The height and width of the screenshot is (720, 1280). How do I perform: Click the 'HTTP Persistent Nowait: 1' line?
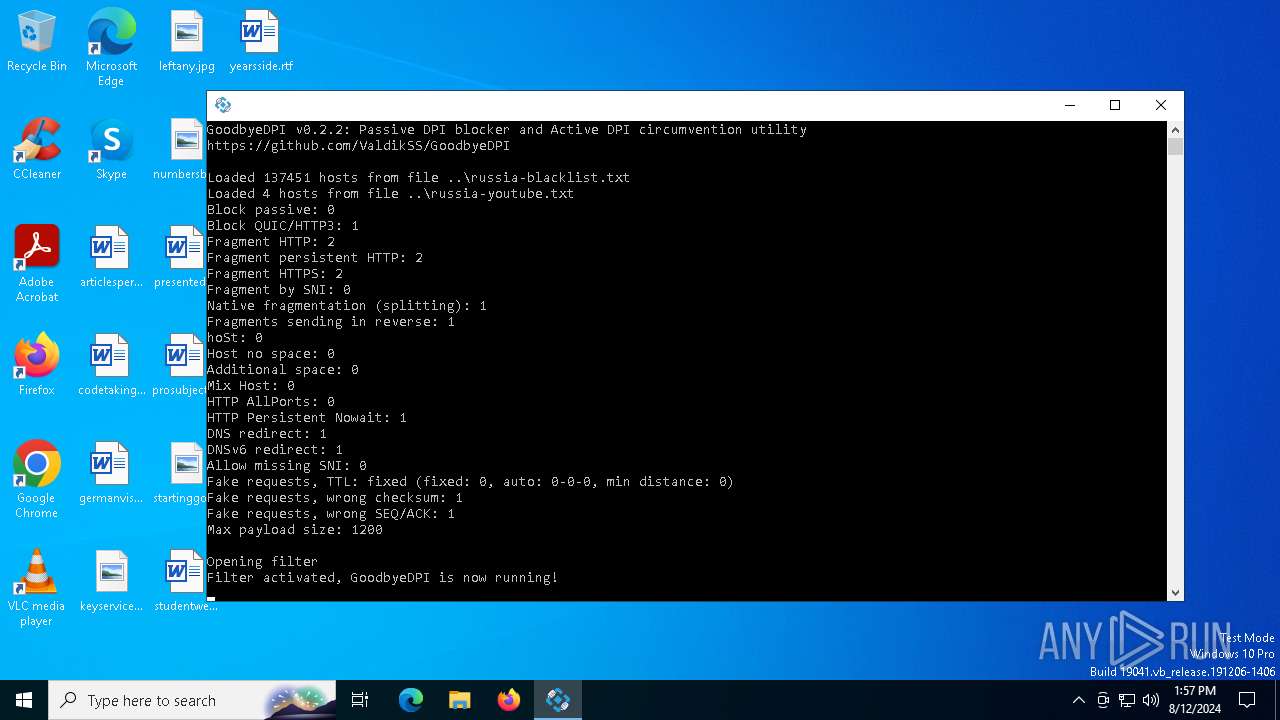tap(307, 418)
